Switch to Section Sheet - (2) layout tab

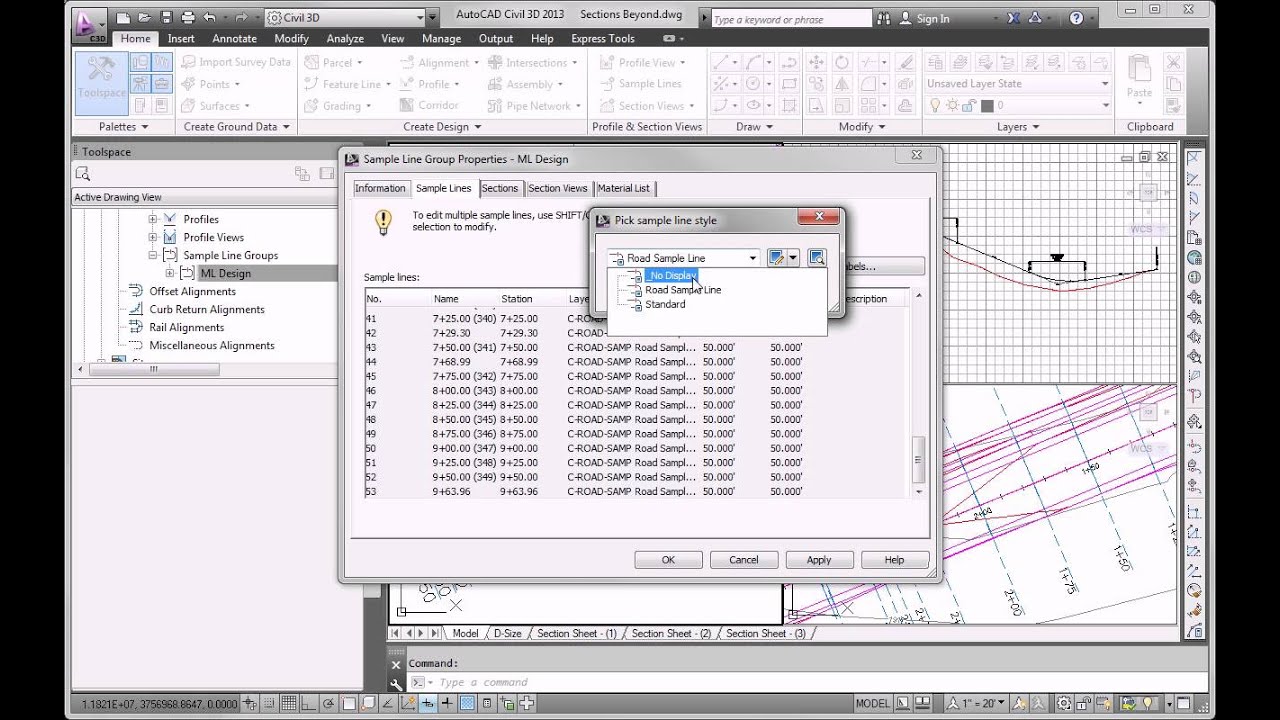coord(671,633)
